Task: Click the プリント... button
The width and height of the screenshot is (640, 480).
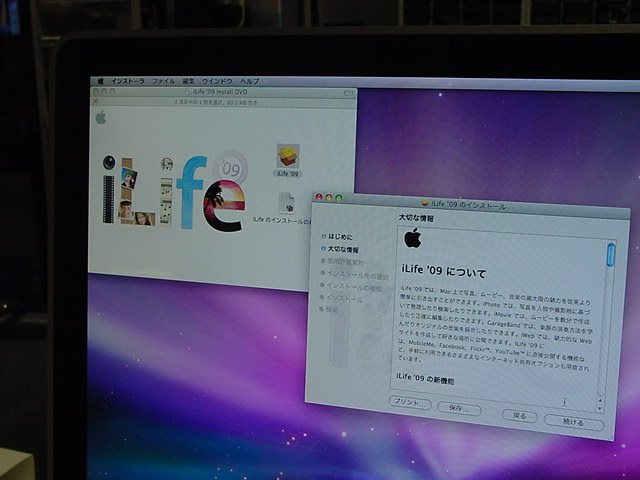Action: click(409, 403)
